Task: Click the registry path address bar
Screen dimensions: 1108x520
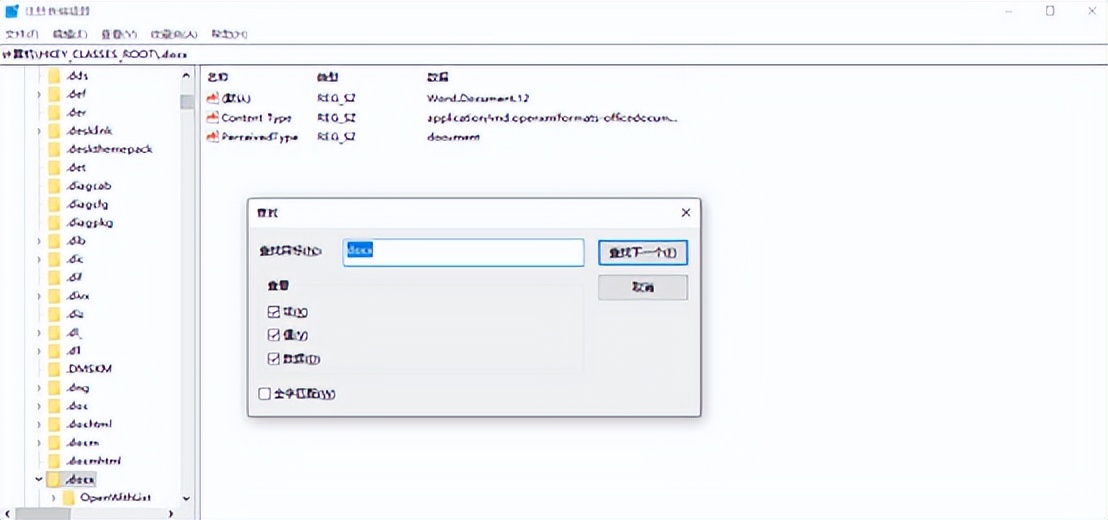Action: 554,54
